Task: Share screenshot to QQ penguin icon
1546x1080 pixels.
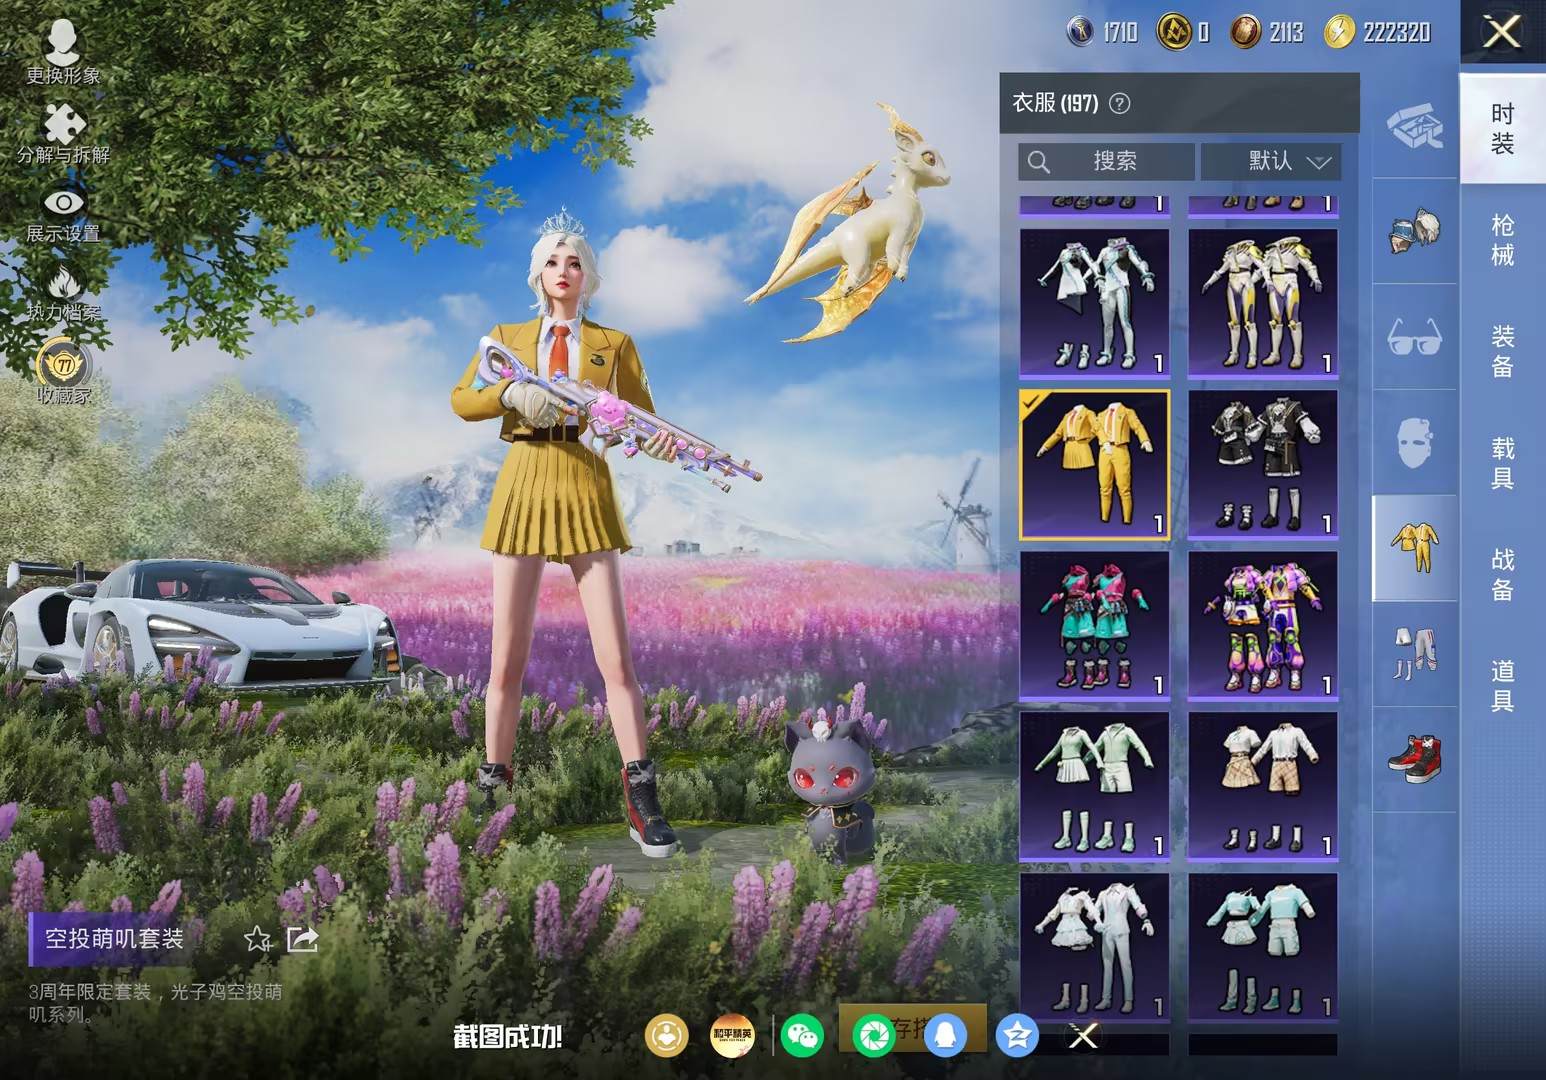Action: (945, 1035)
